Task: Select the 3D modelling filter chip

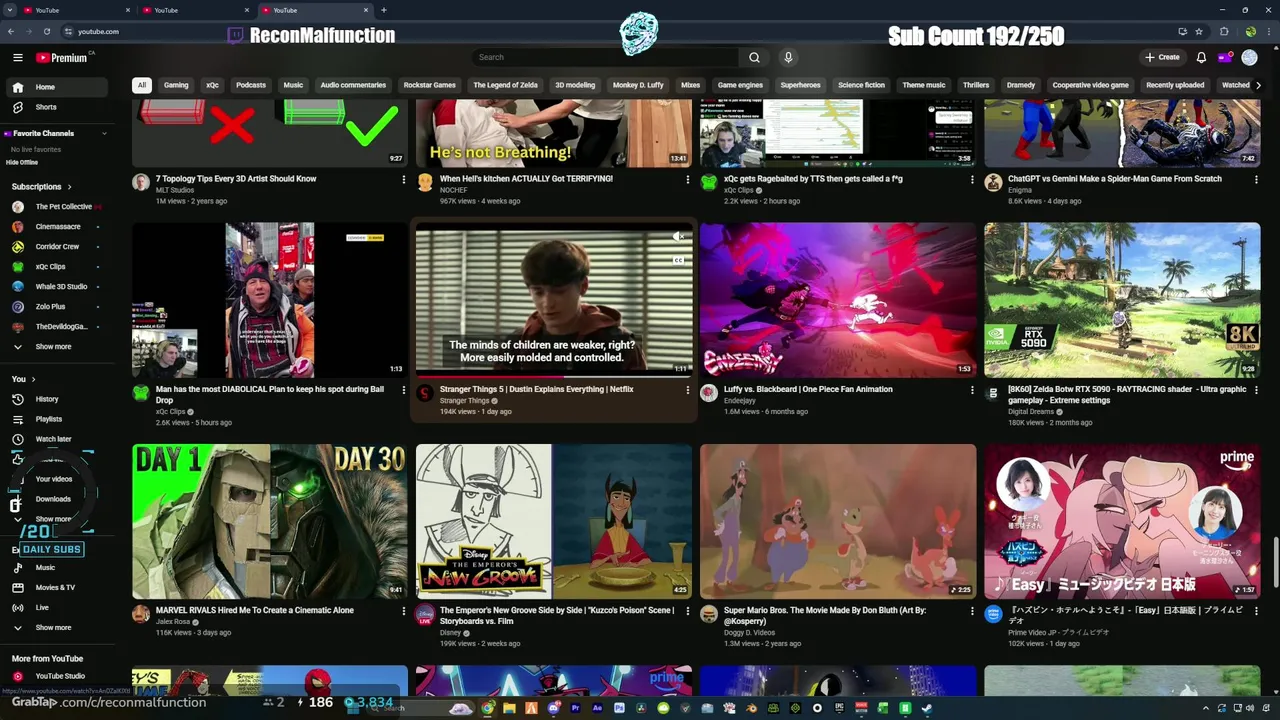Action: coord(575,85)
